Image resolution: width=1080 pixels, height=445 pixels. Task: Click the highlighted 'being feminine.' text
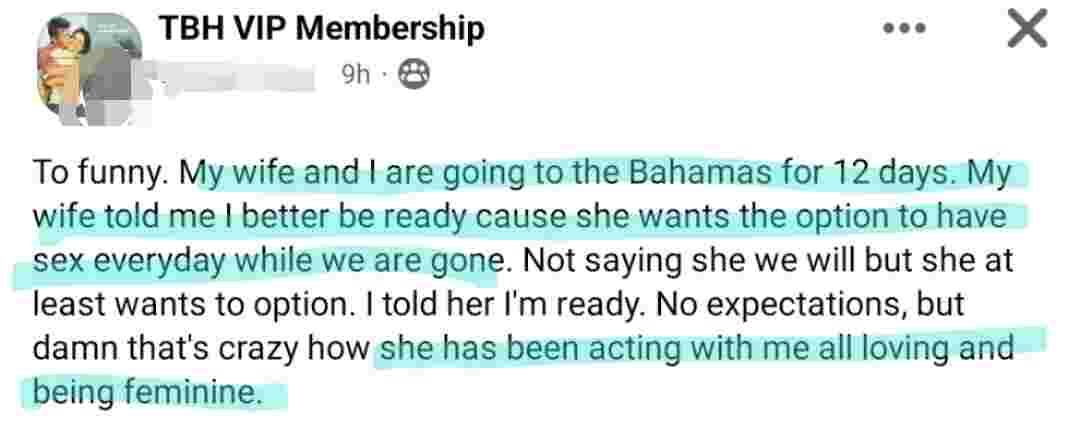click(x=148, y=393)
